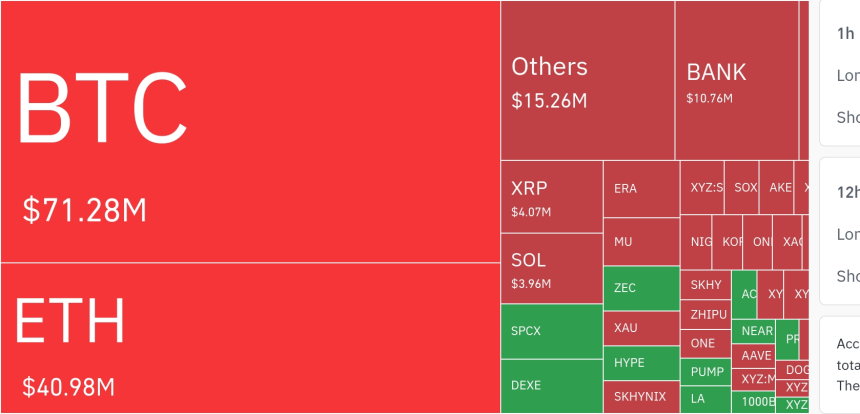Select the ZHIPU tile

tap(706, 314)
